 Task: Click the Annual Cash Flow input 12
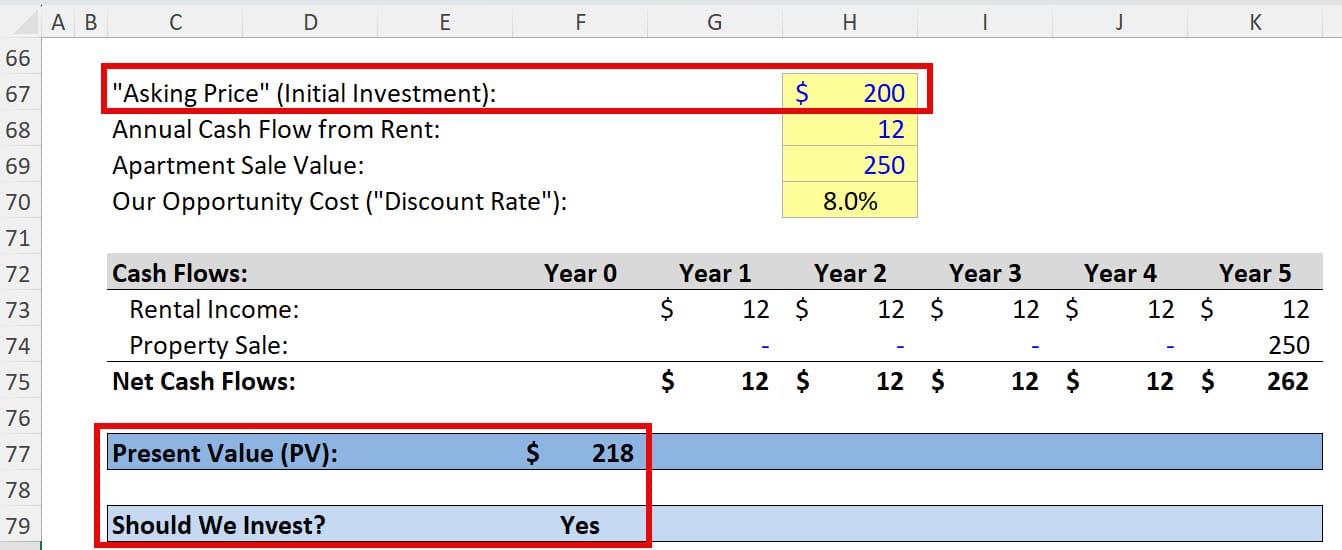pyautogui.click(x=850, y=130)
